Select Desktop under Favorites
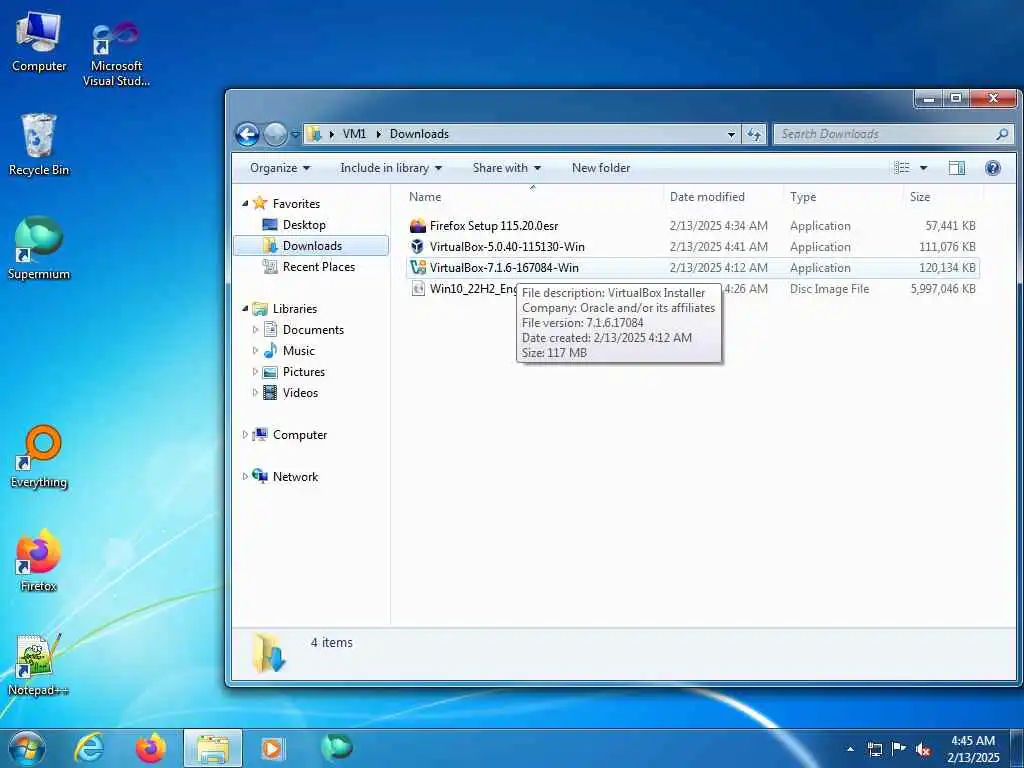Image resolution: width=1024 pixels, height=768 pixels. coord(304,225)
